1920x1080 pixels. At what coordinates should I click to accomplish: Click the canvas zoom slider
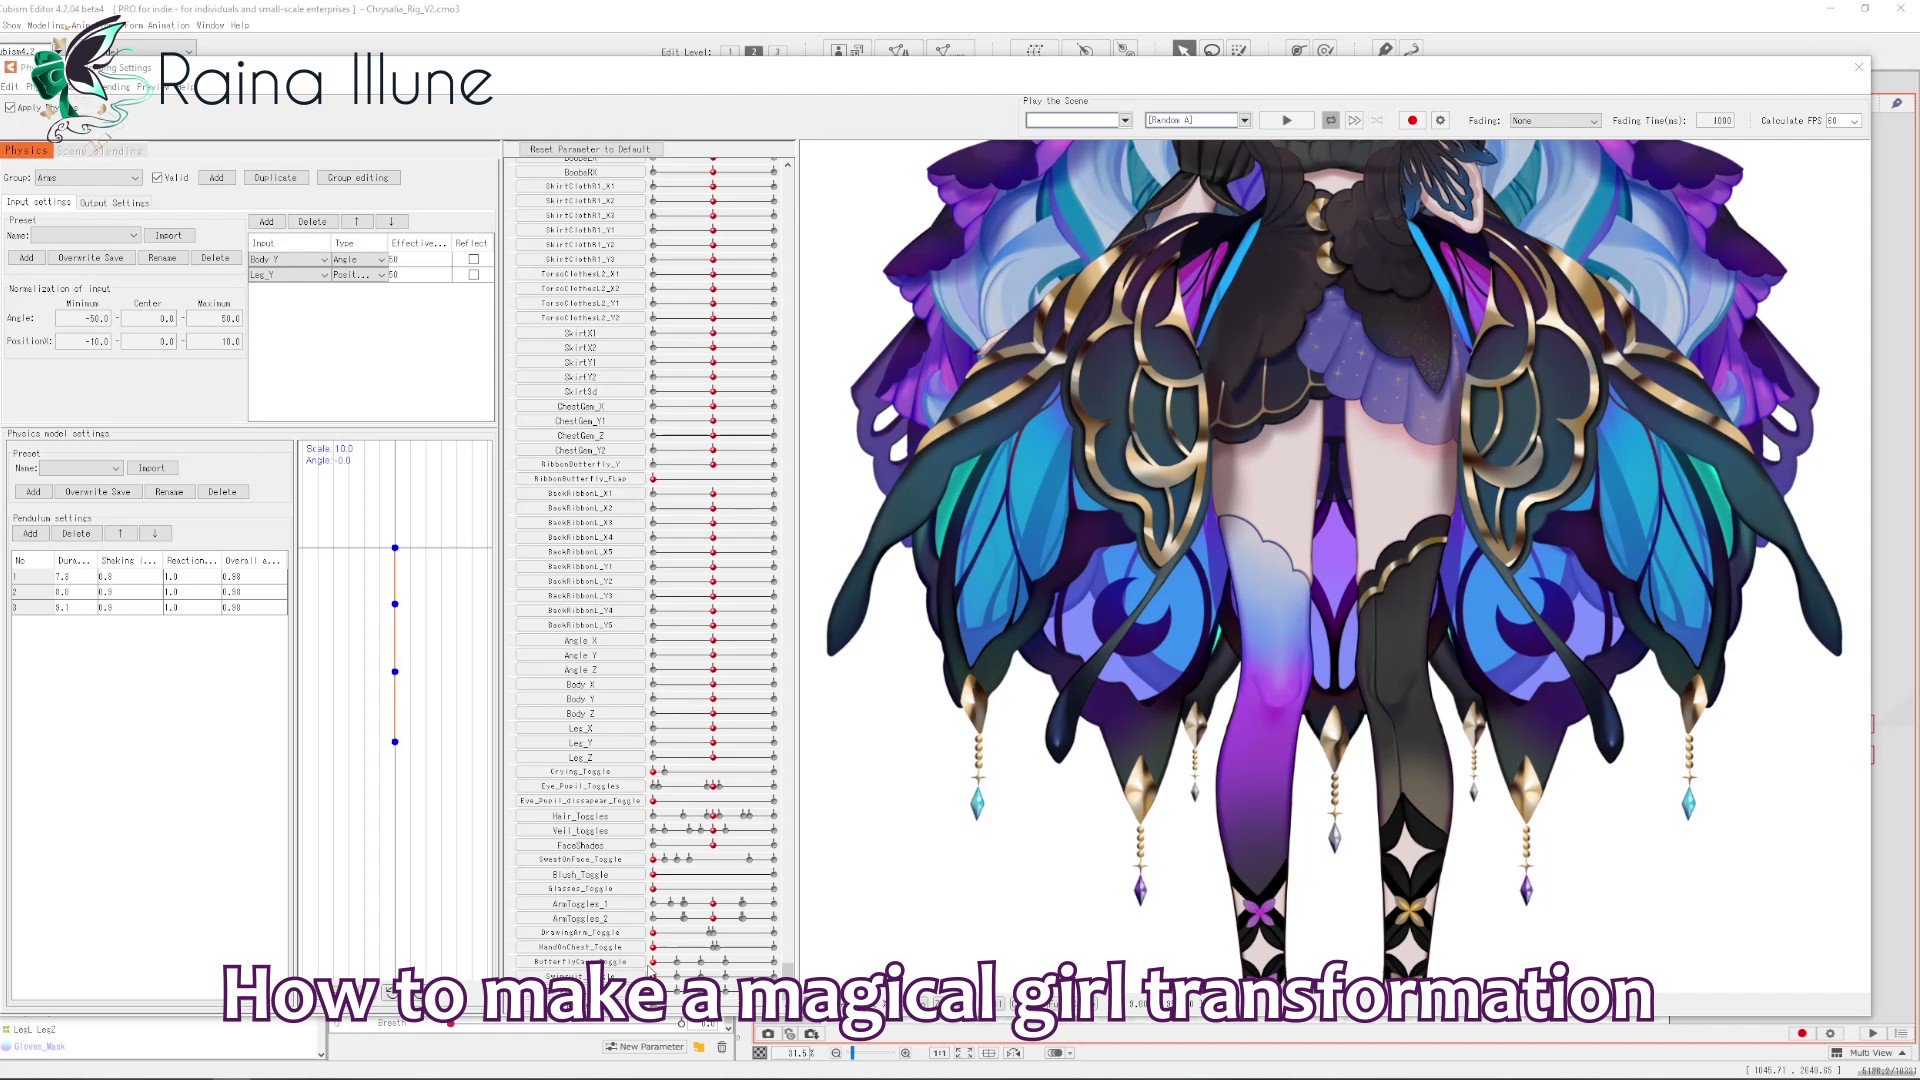870,1053
